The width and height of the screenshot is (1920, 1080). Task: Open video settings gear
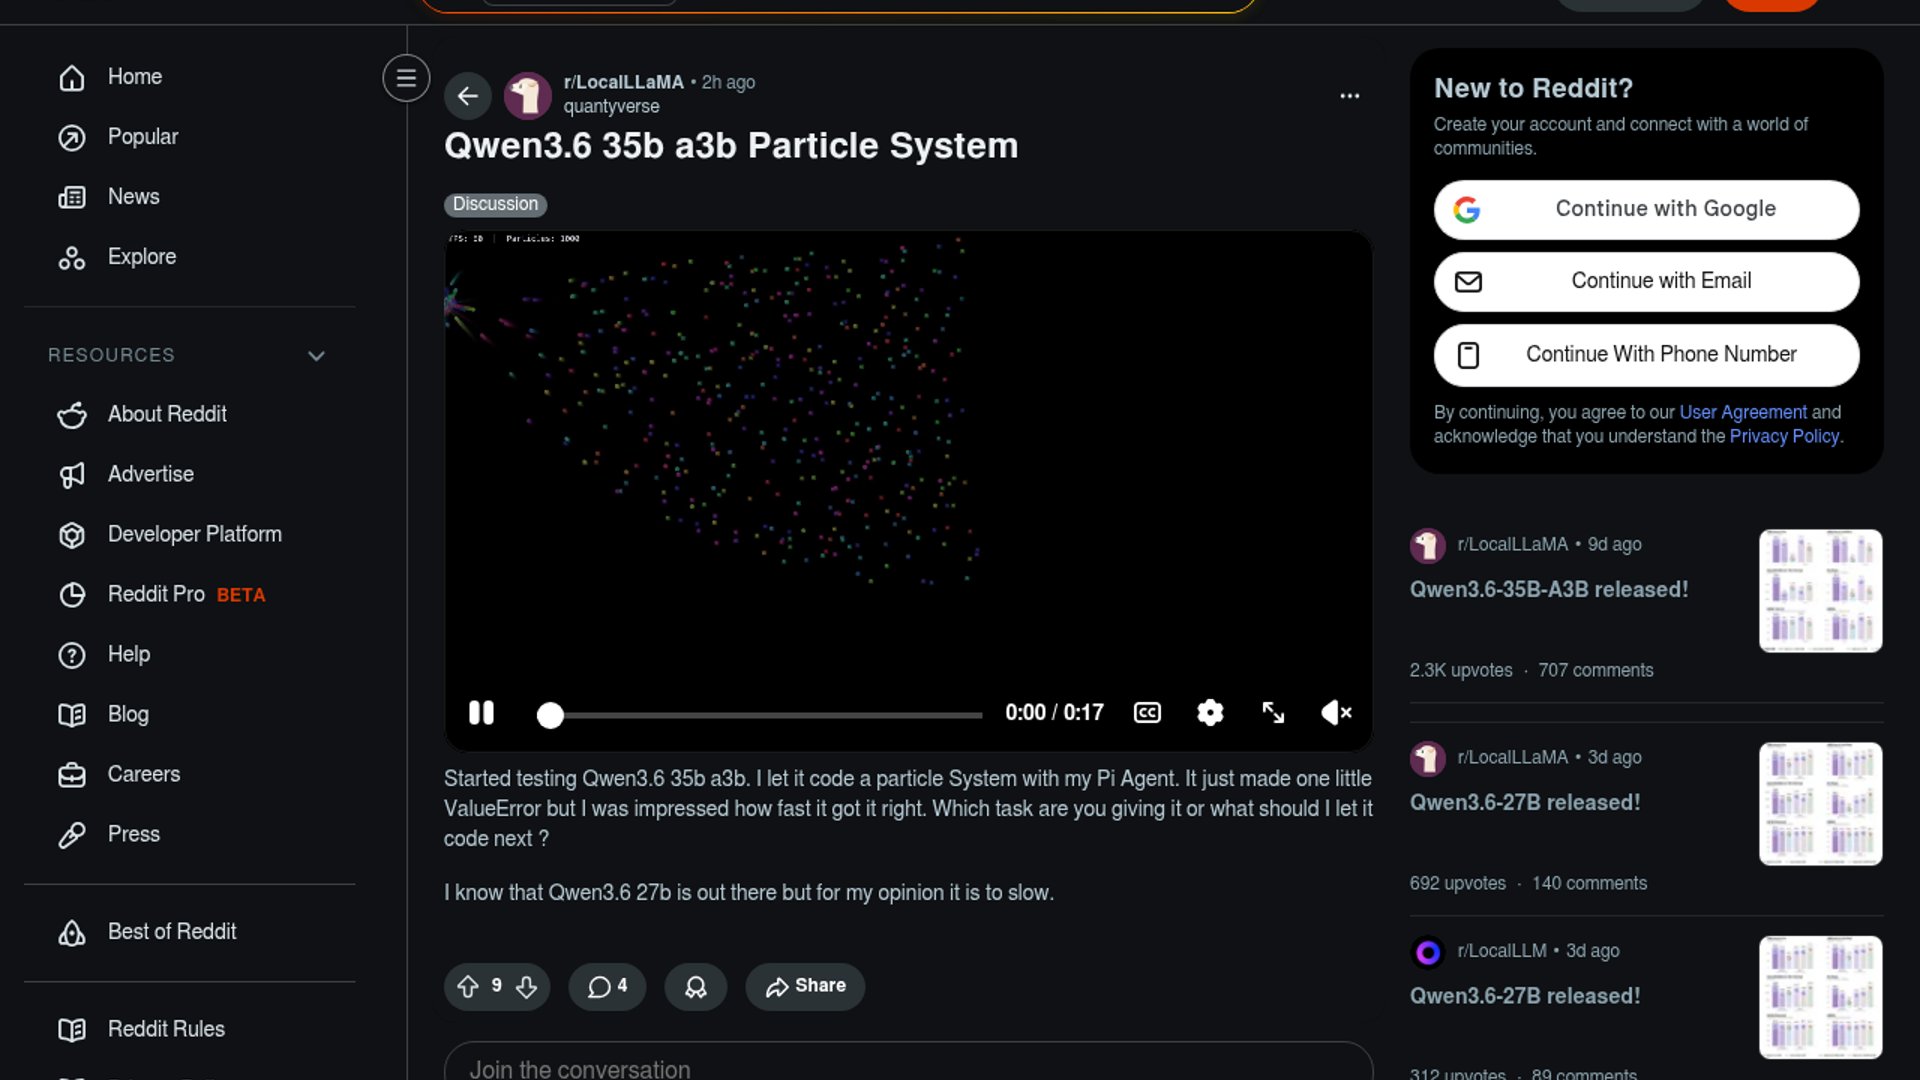pos(1210,712)
